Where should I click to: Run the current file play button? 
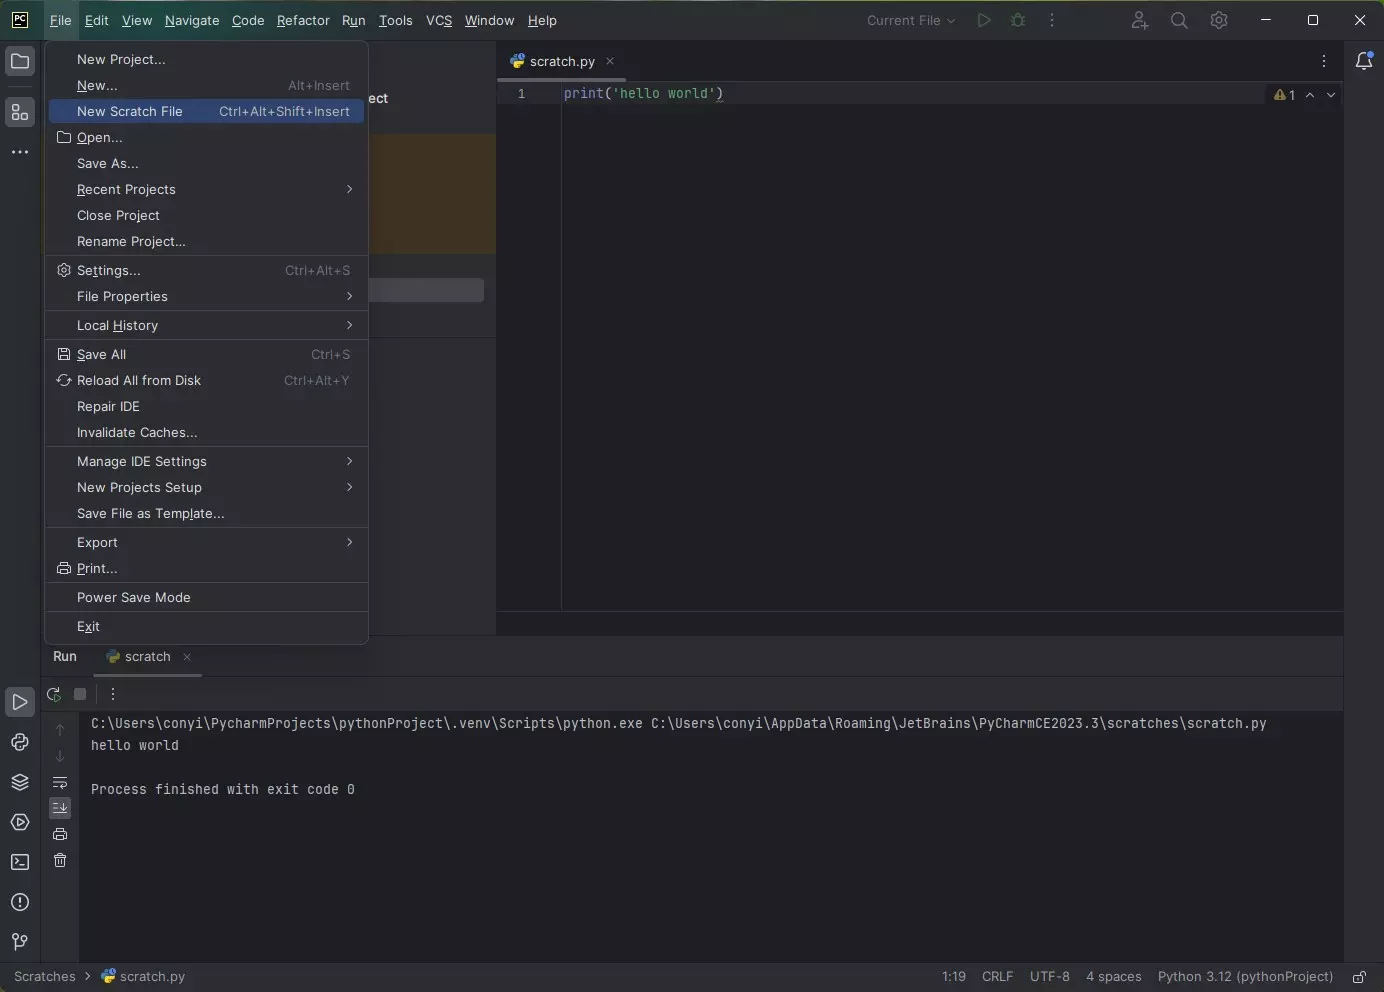(x=984, y=20)
